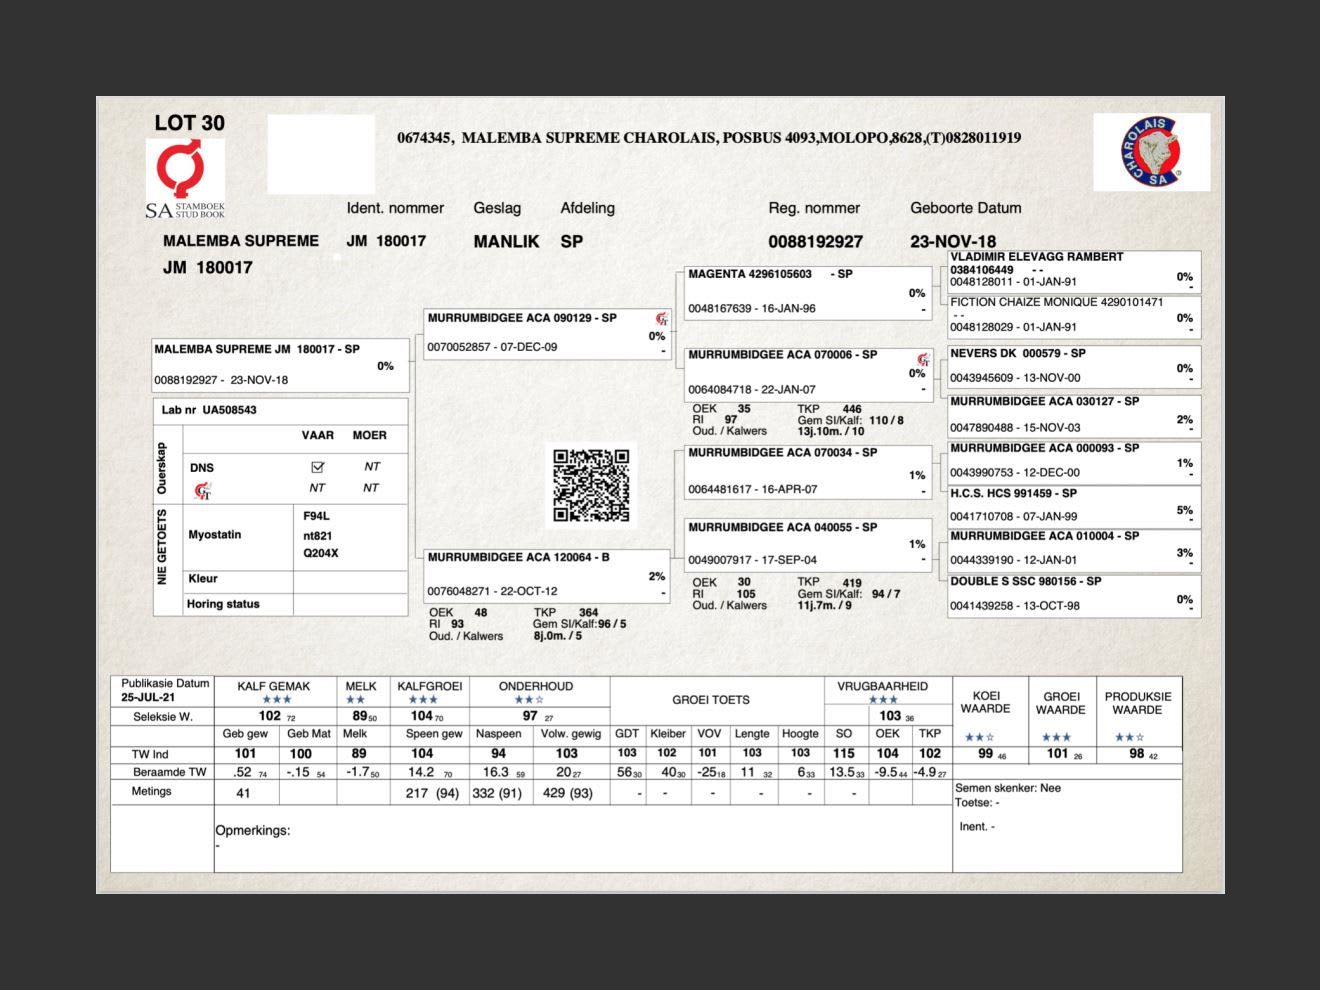Image resolution: width=1320 pixels, height=990 pixels.
Task: Click the Geboorte Datum value 23-NOV-18
Action: click(953, 241)
